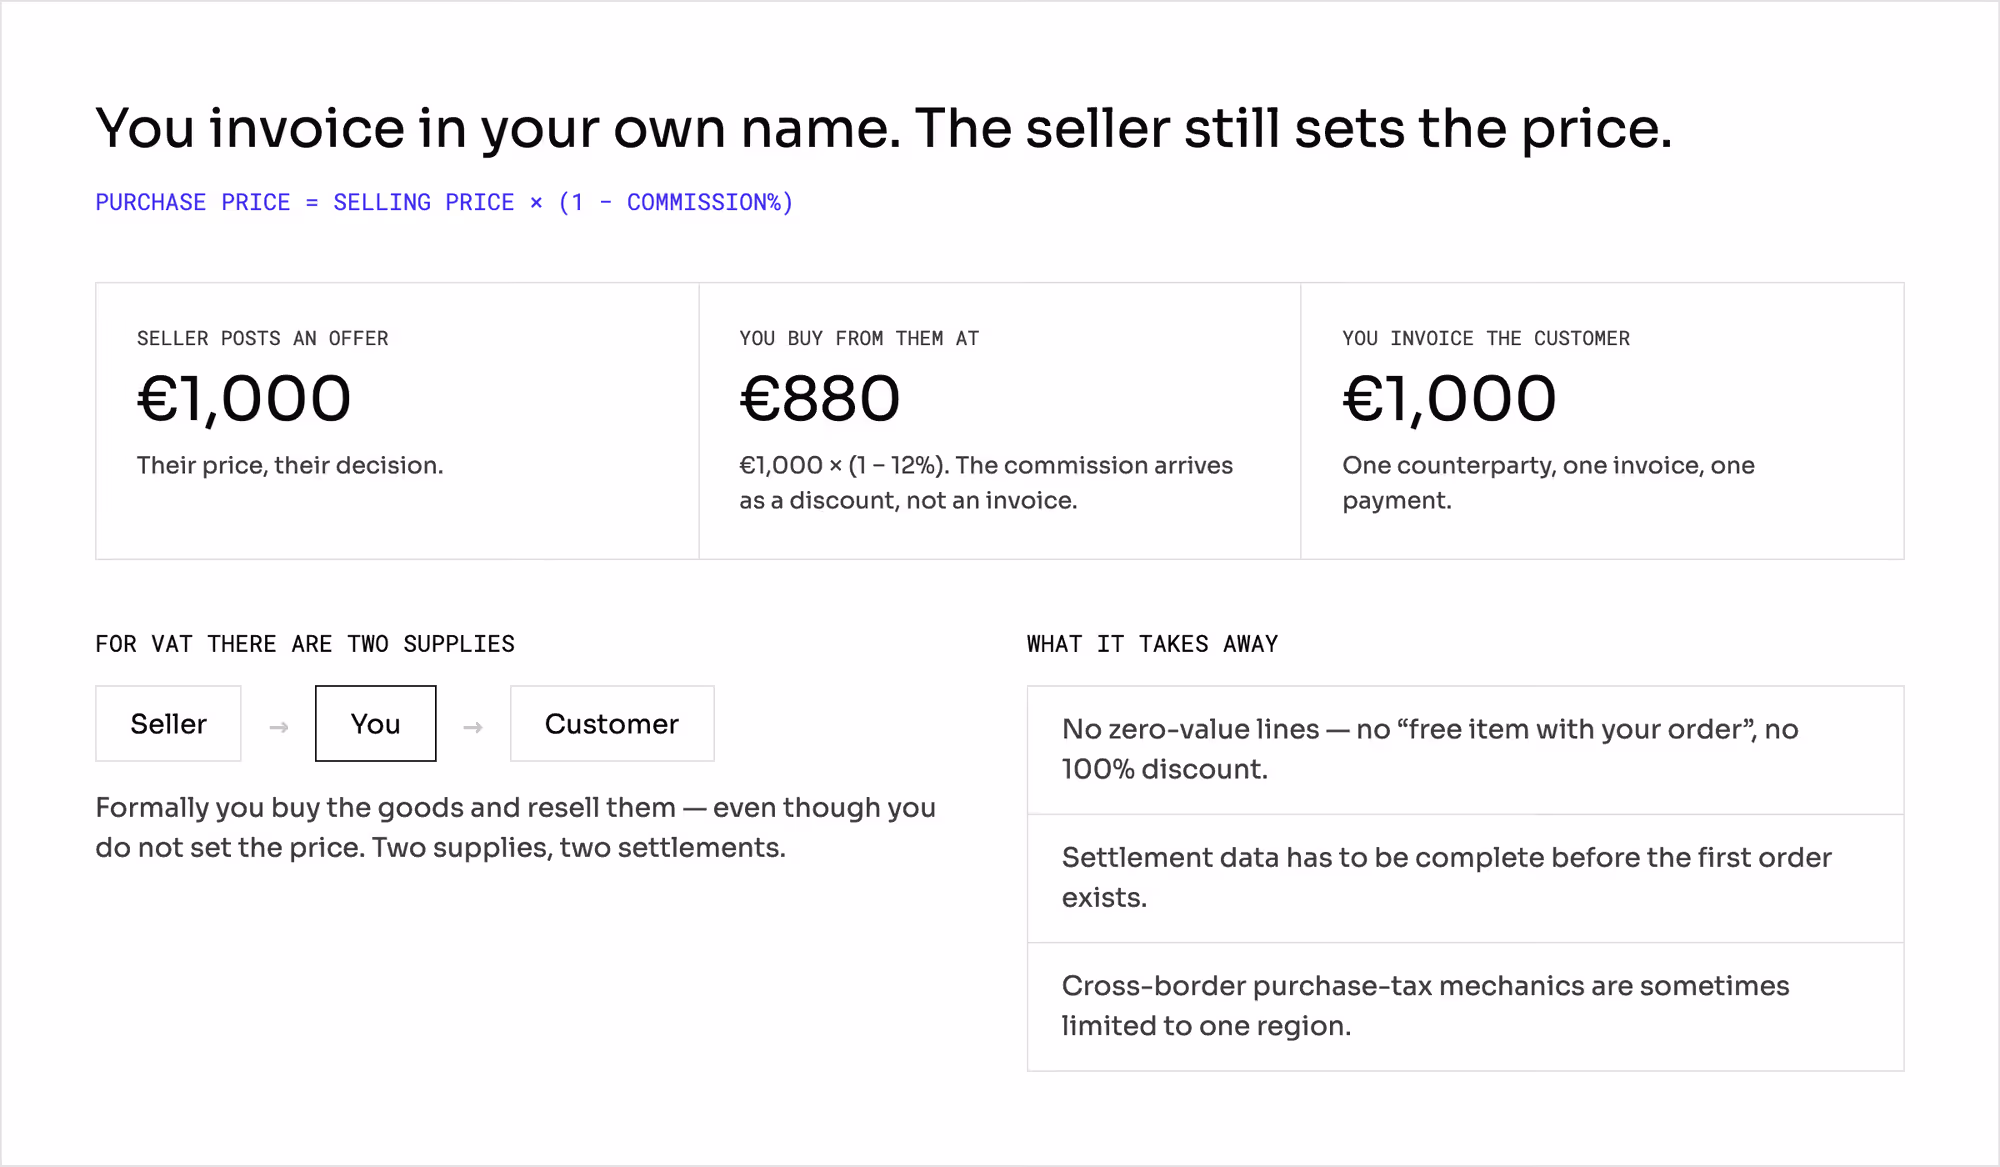
Task: Click the 'No zero-value lines' list item
Action: 1466,750
